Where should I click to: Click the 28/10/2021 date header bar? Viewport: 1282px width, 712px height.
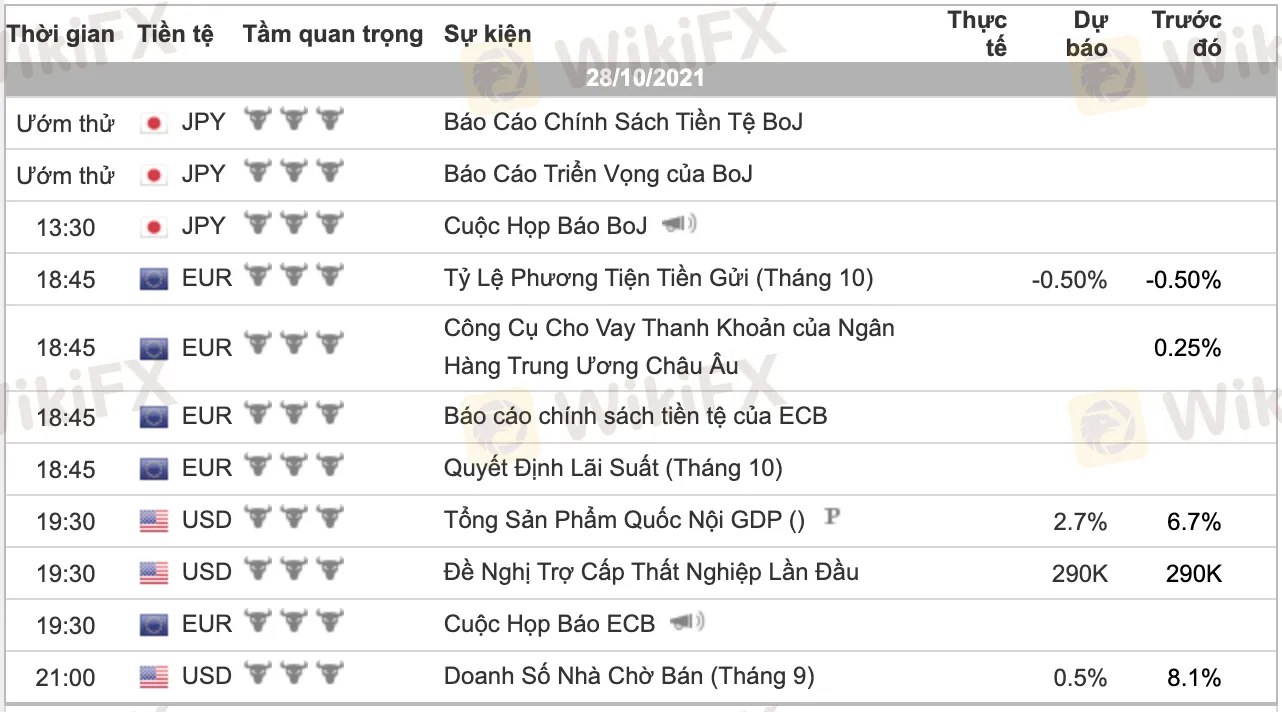point(644,78)
